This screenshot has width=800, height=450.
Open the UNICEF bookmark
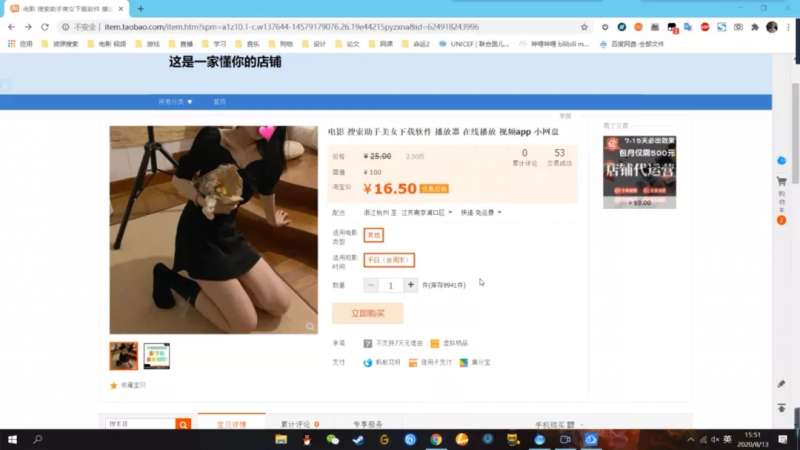click(474, 44)
